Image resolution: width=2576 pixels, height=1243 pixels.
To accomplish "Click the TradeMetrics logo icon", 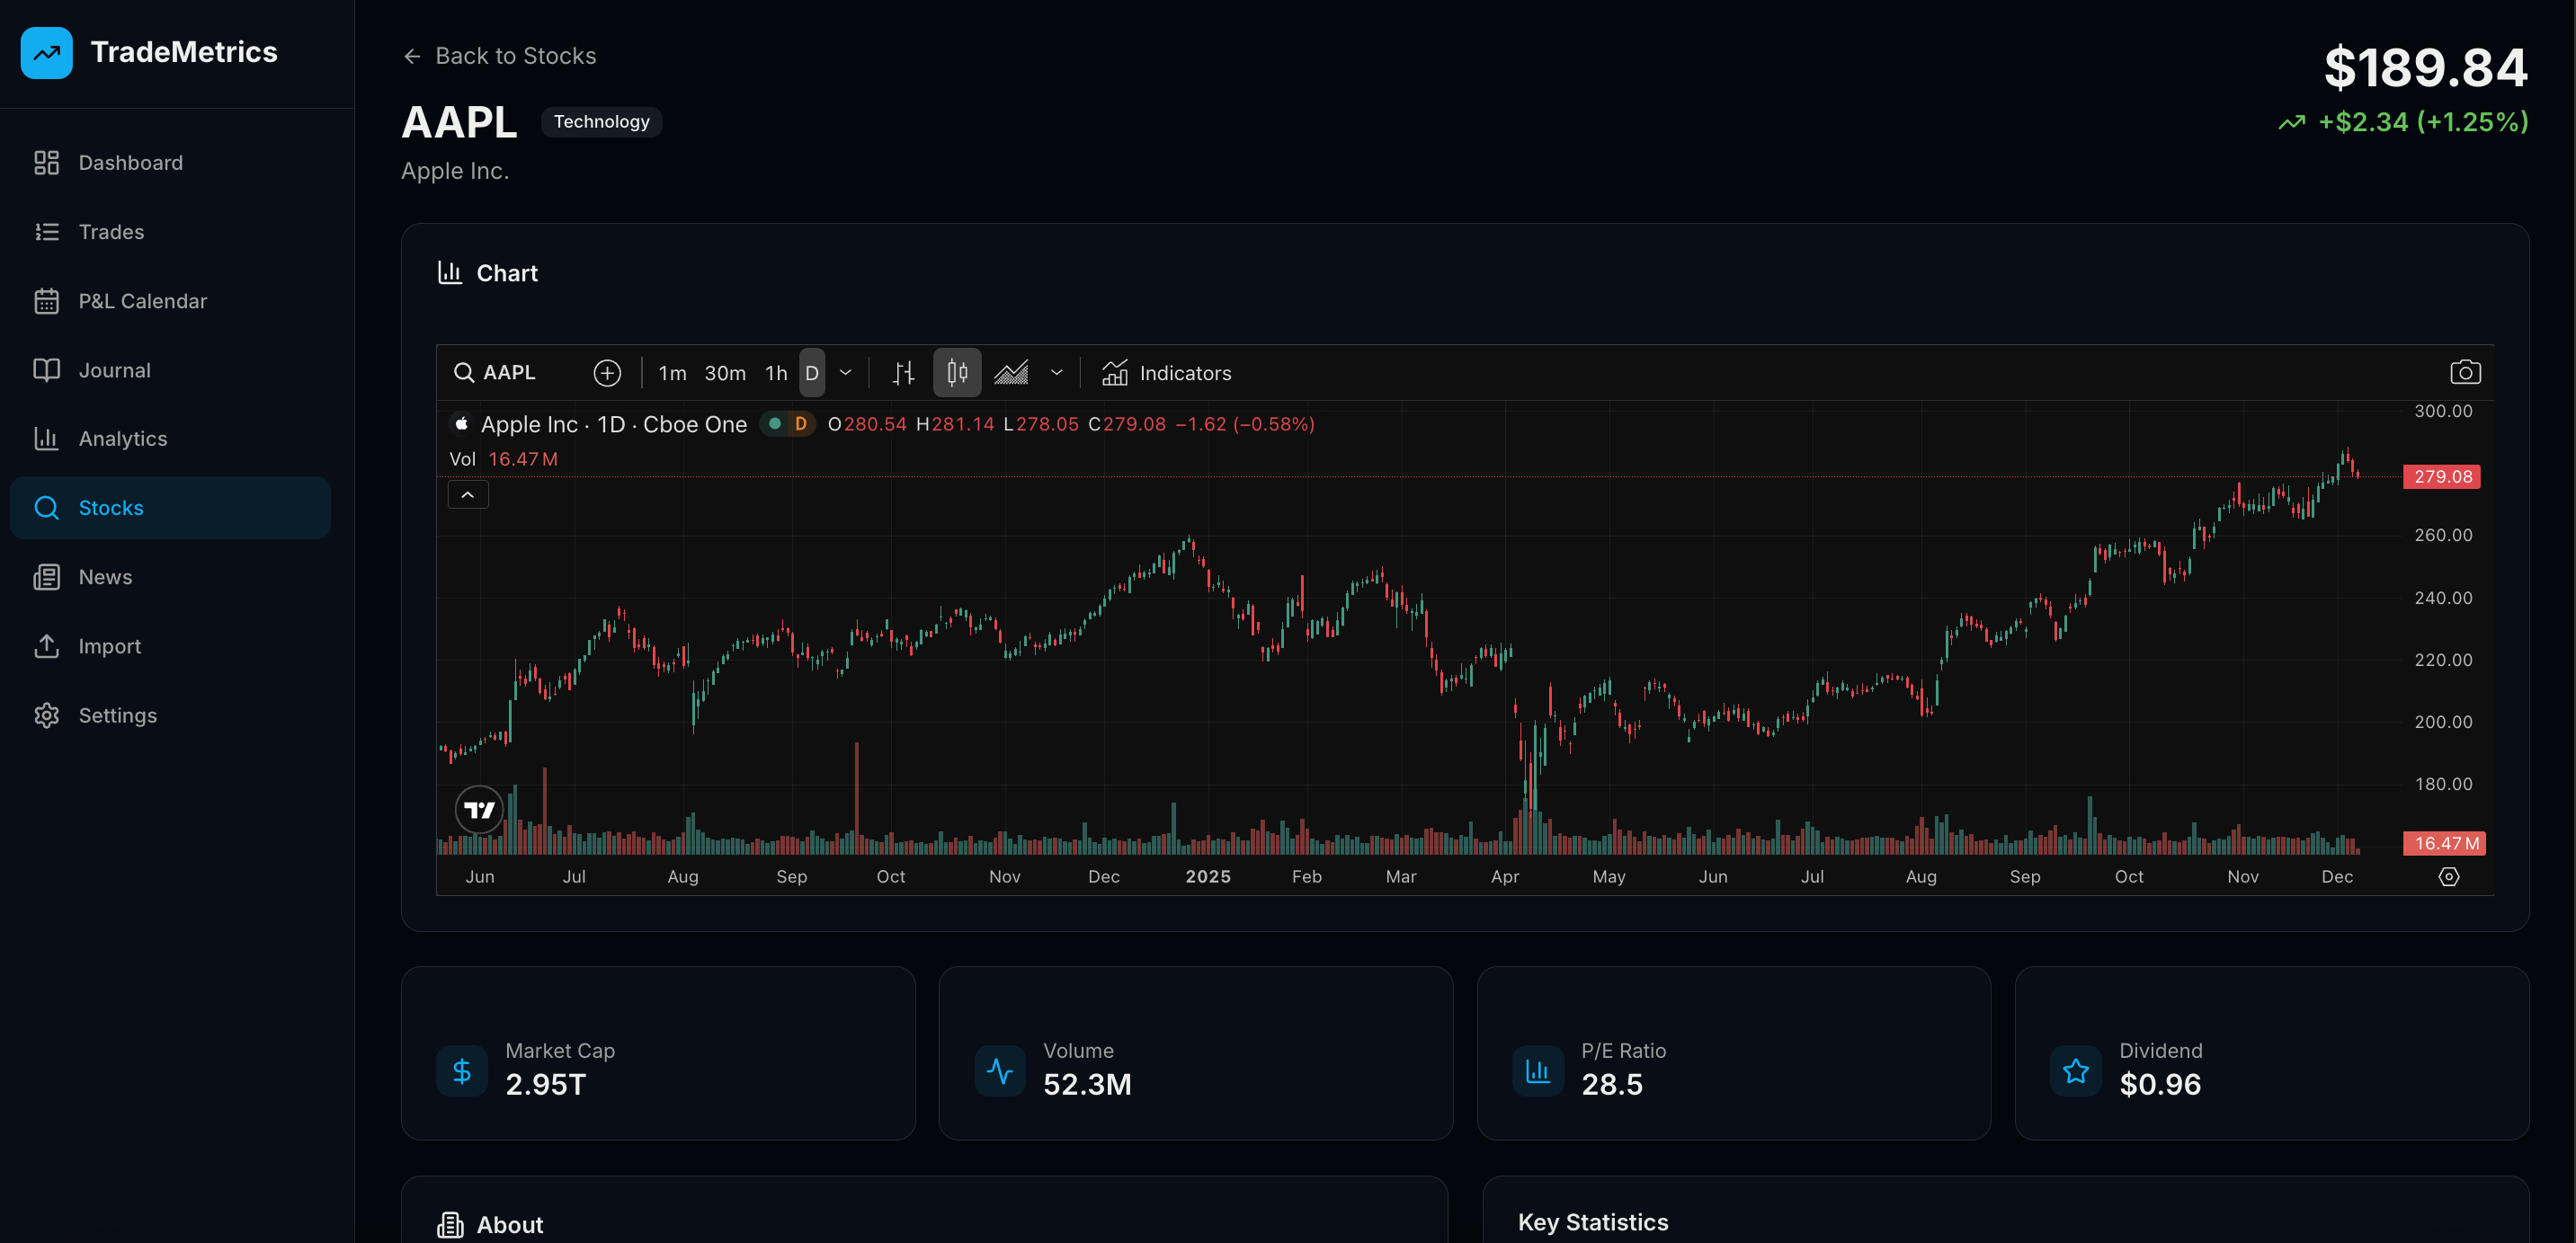I will coord(46,52).
